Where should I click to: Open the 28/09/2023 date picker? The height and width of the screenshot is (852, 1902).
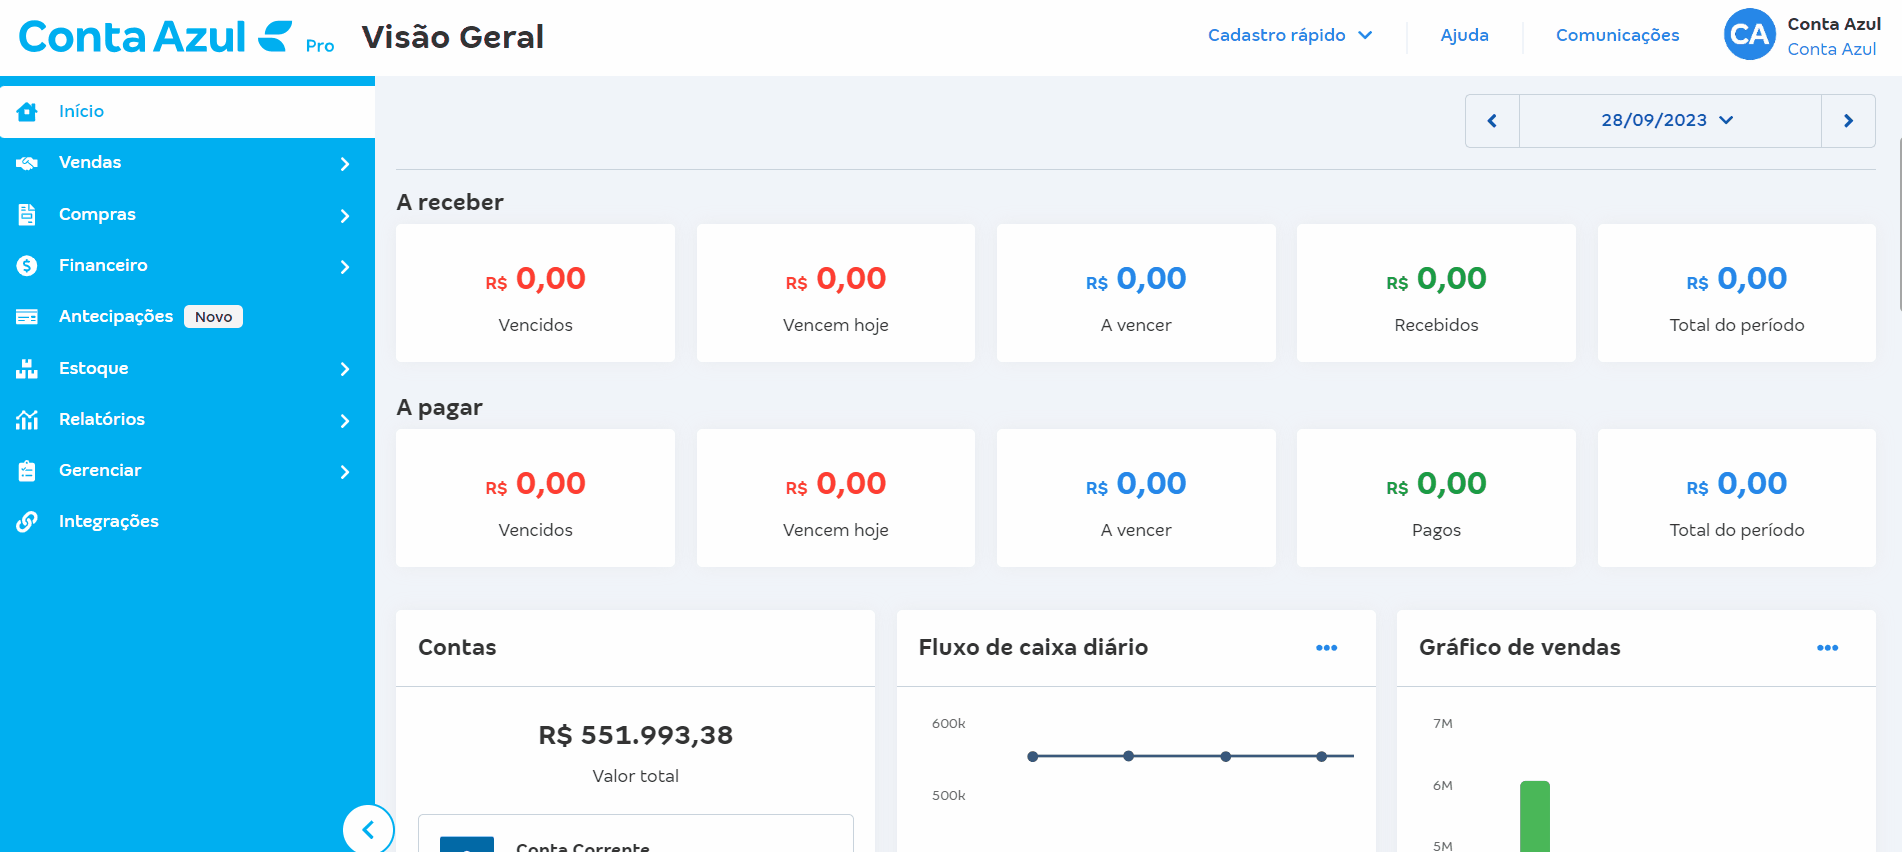1669,121
